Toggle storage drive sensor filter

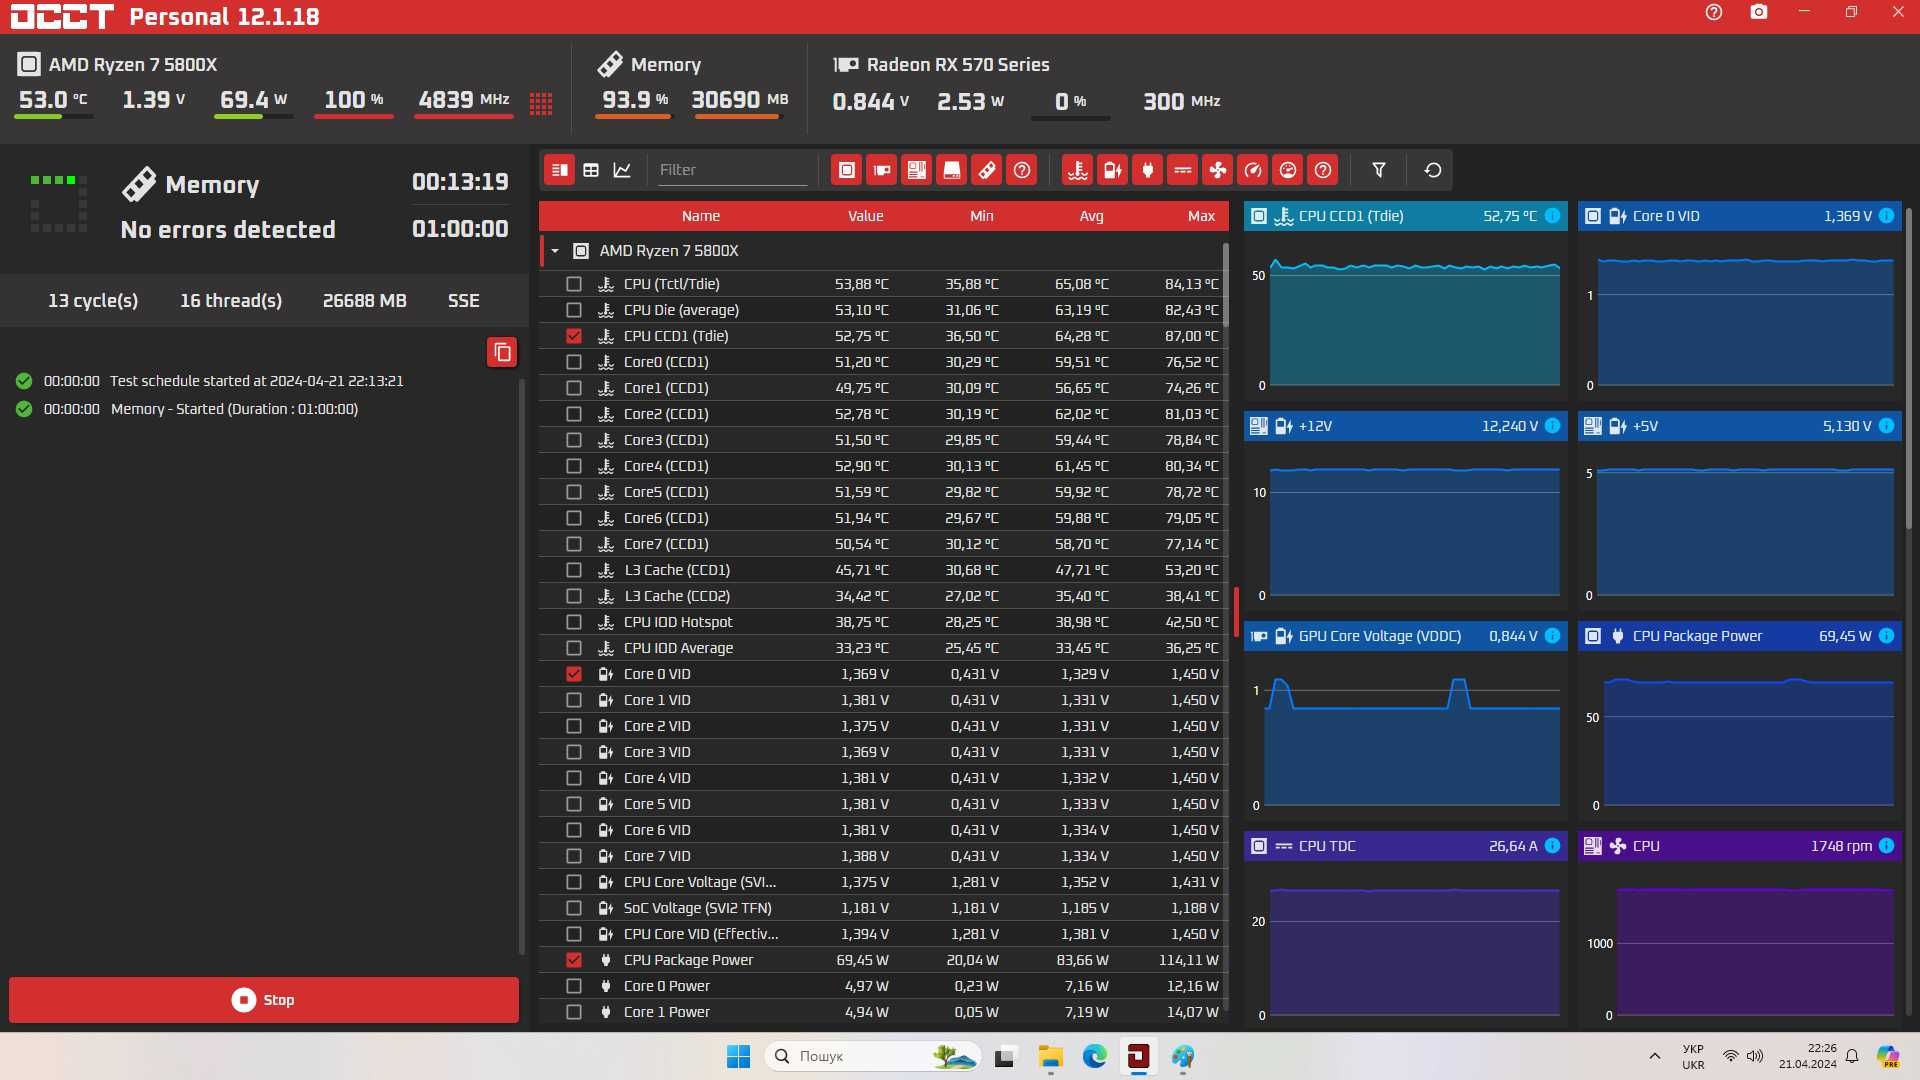click(x=952, y=170)
